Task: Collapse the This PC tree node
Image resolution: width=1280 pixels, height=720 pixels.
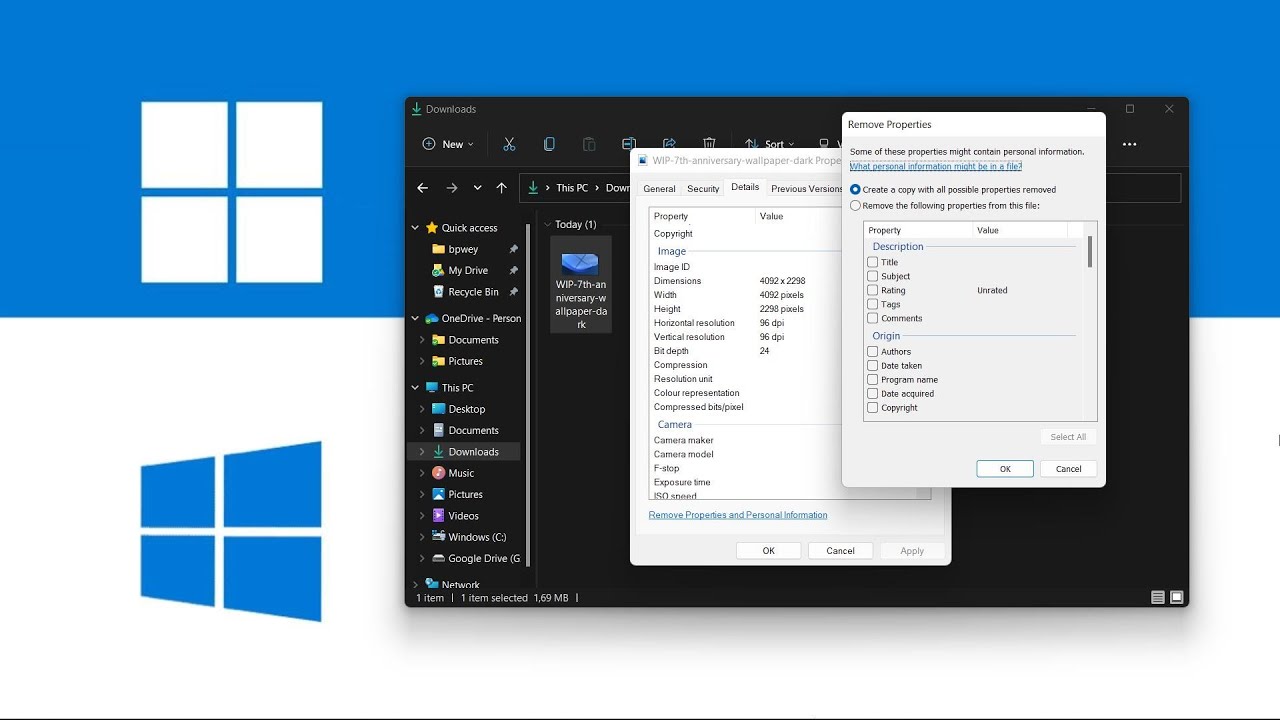Action: [x=415, y=388]
